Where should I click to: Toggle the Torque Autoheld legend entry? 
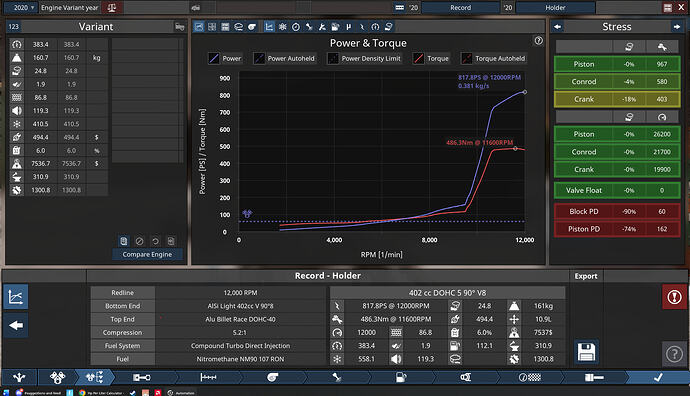(493, 58)
